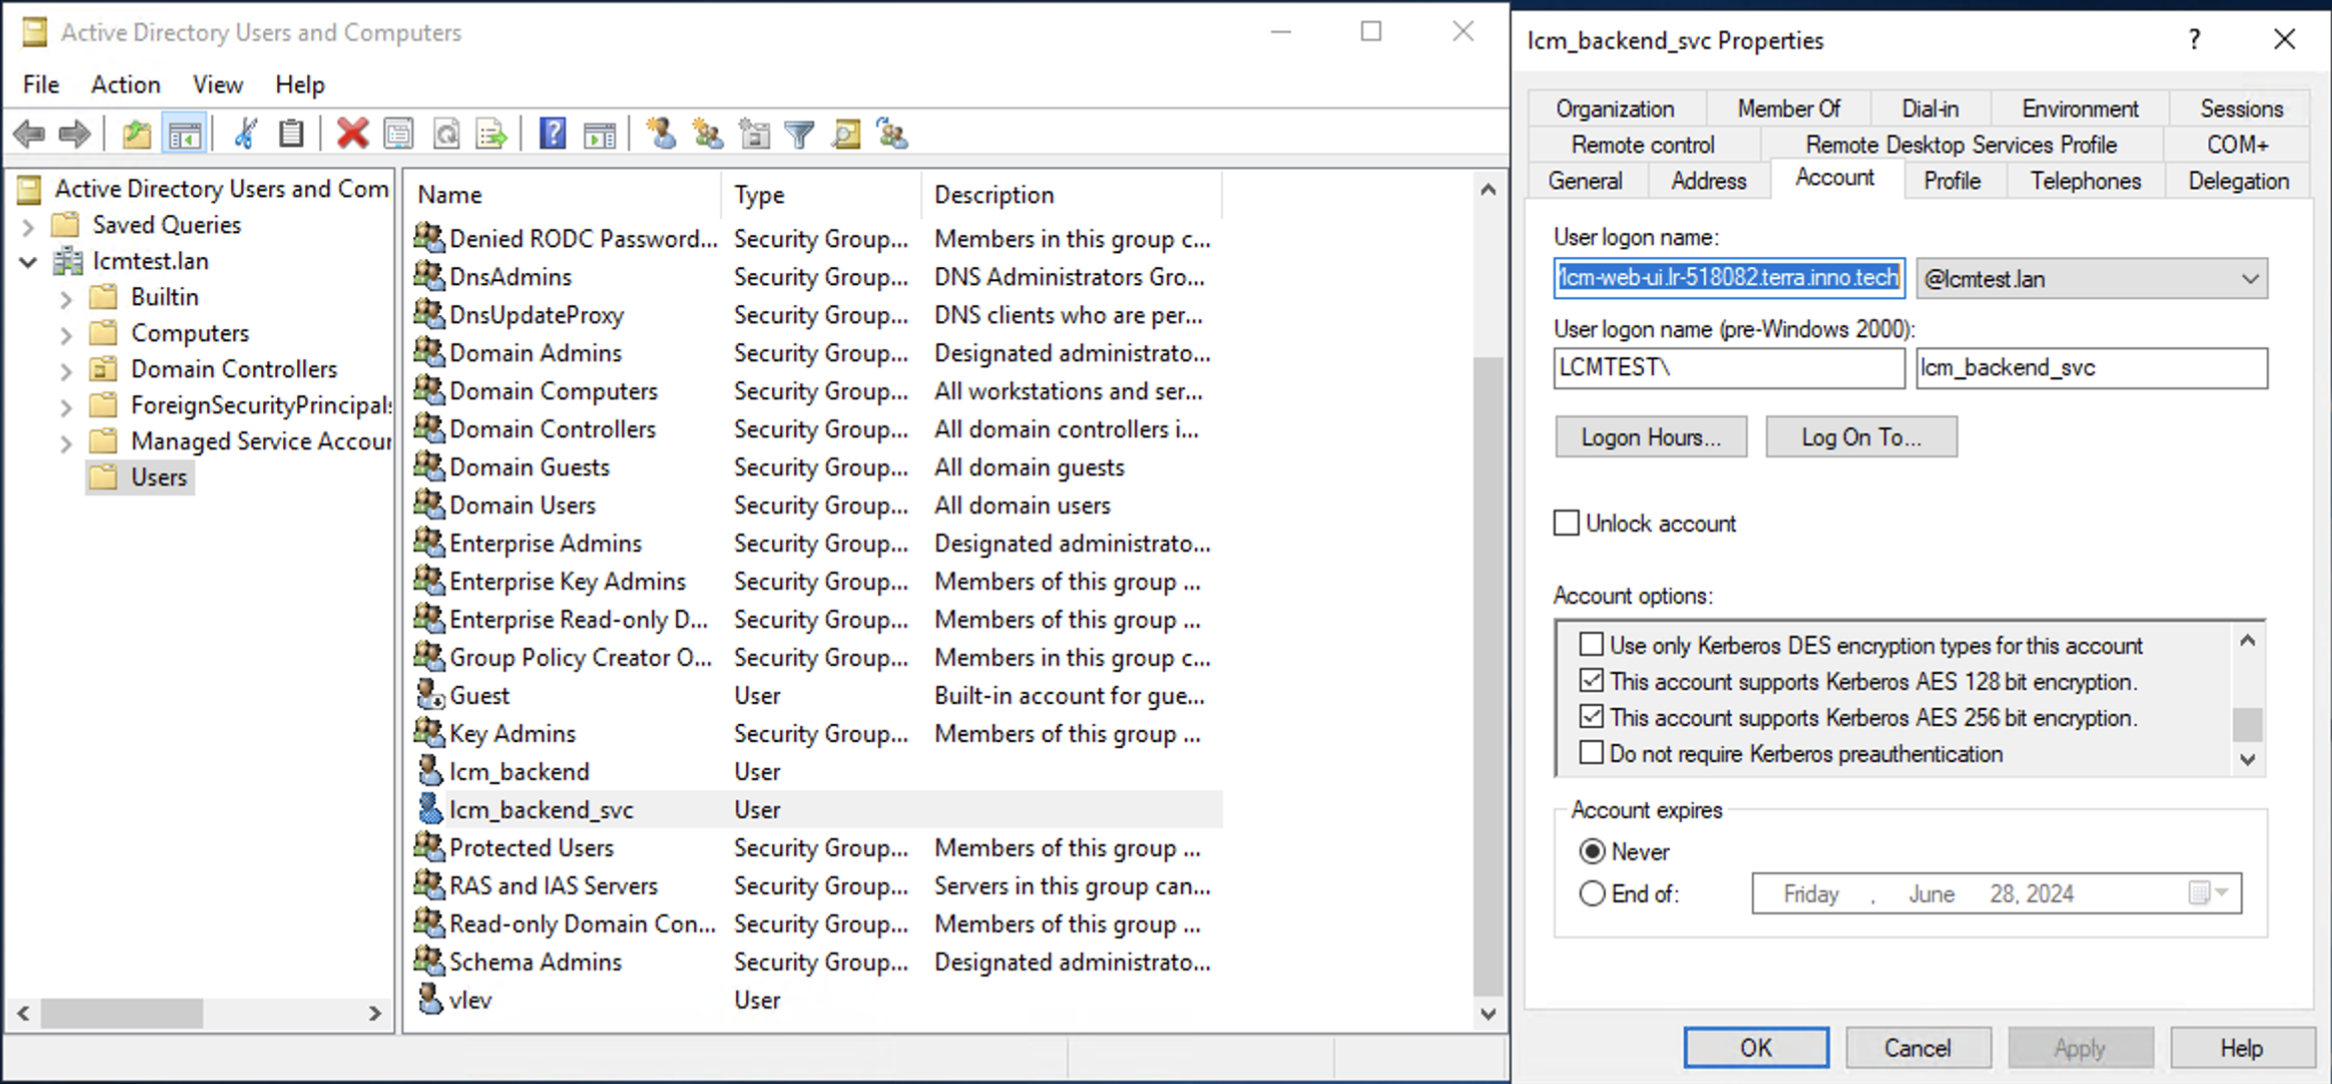Image resolution: width=2332 pixels, height=1084 pixels.
Task: Expand the Builtin tree node
Action: [x=66, y=298]
